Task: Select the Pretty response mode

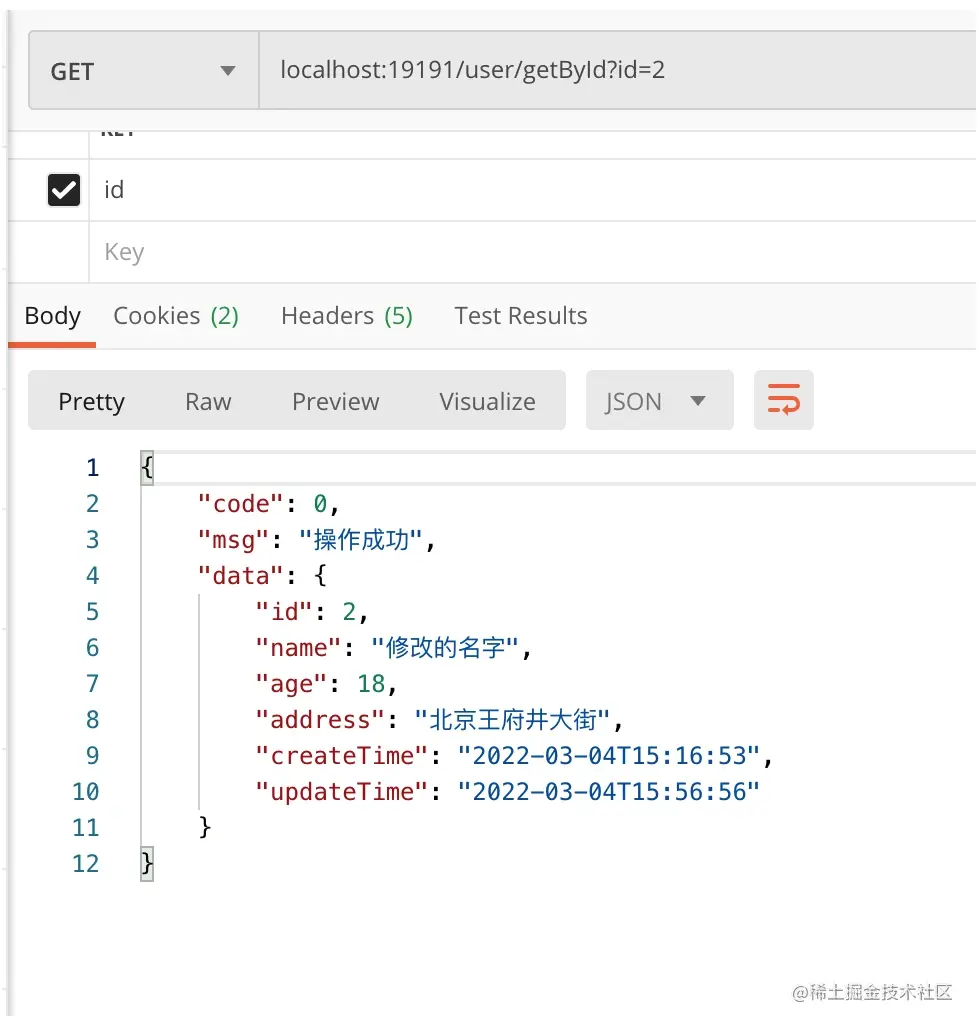Action: click(x=91, y=401)
